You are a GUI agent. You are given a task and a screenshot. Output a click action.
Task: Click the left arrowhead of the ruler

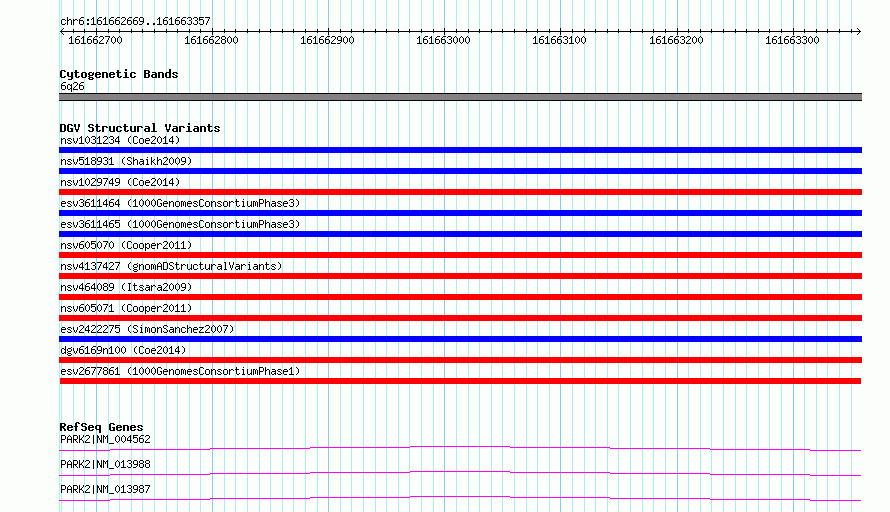tap(62, 31)
